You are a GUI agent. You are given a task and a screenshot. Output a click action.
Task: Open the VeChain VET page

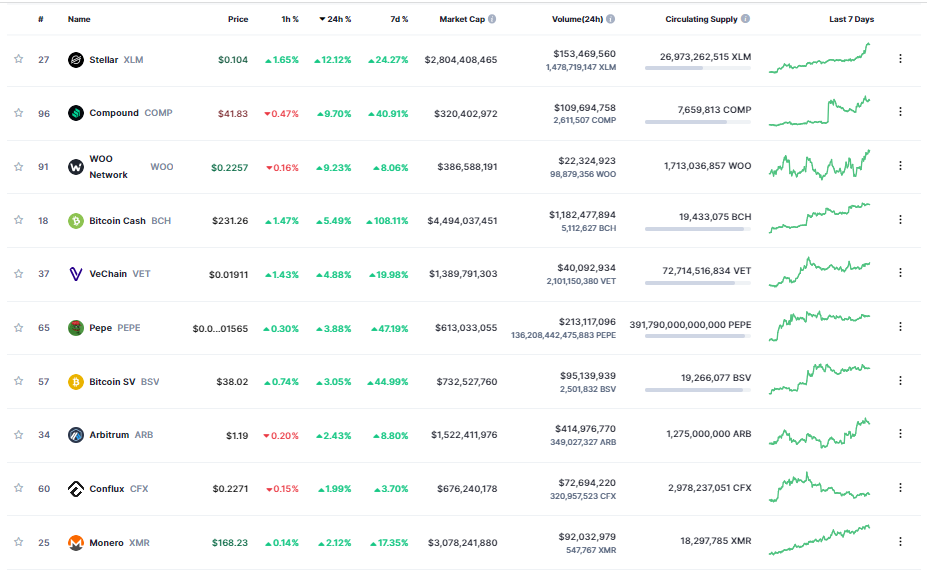(x=120, y=274)
